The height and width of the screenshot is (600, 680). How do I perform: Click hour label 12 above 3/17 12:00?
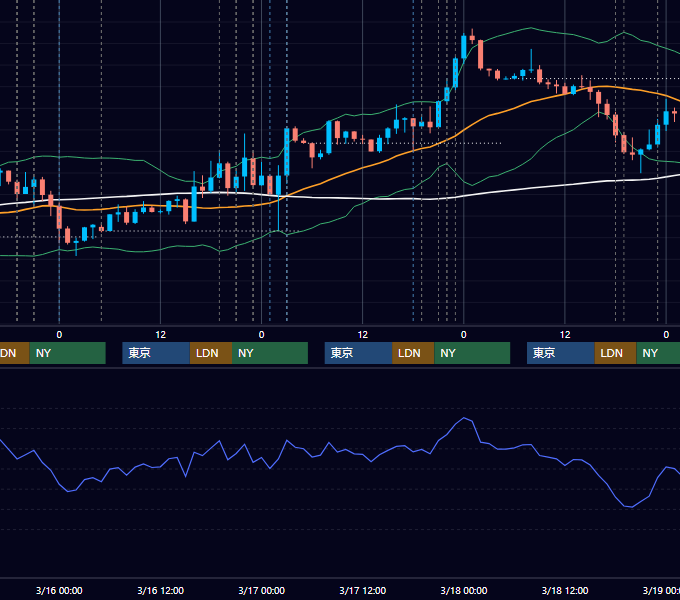(x=363, y=335)
